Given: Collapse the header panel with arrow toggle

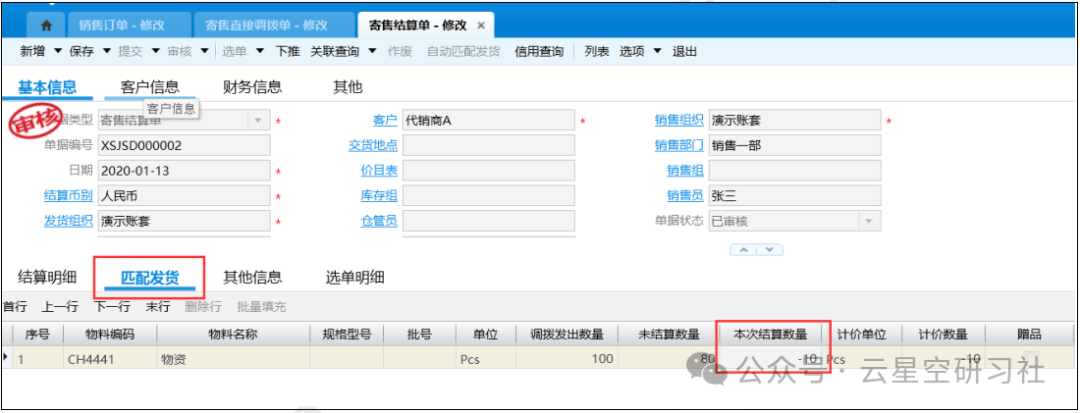Looking at the screenshot, I should click(758, 249).
